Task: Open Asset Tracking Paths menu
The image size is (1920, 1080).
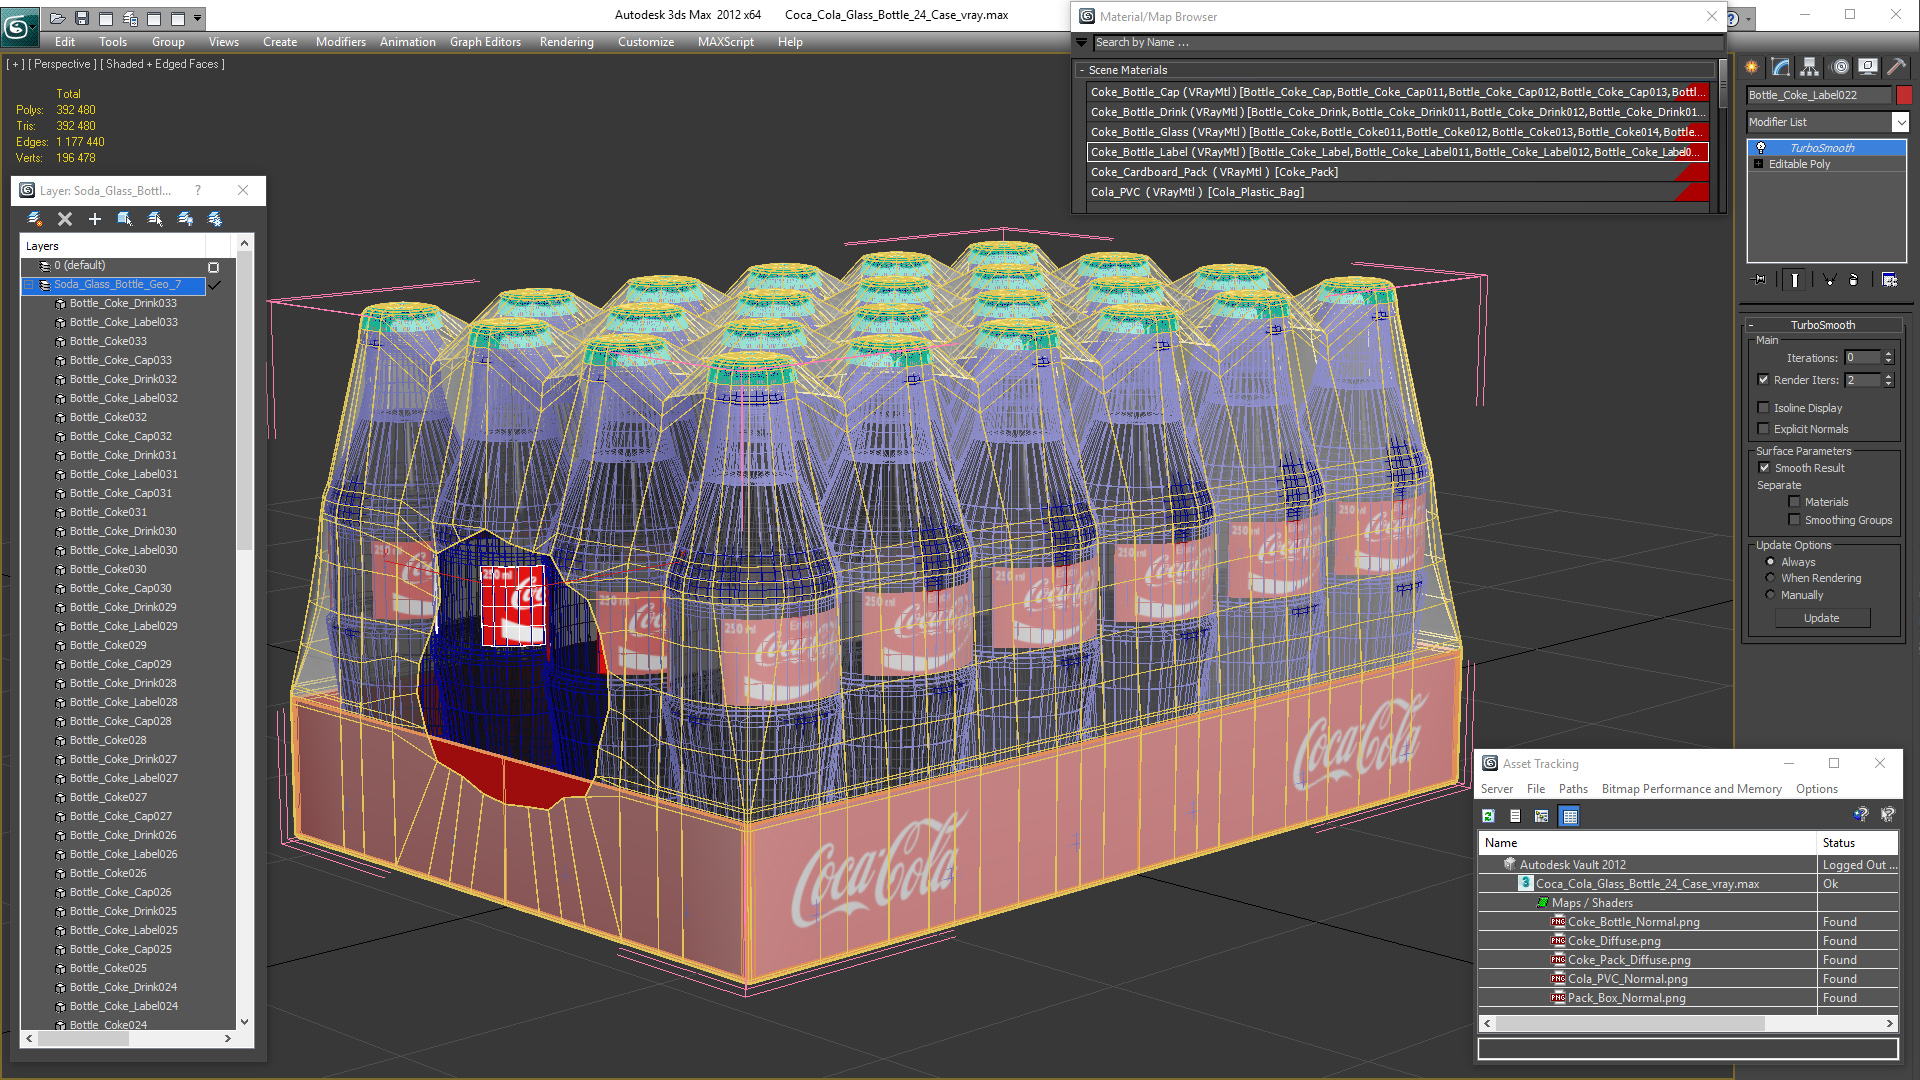Action: (1573, 789)
